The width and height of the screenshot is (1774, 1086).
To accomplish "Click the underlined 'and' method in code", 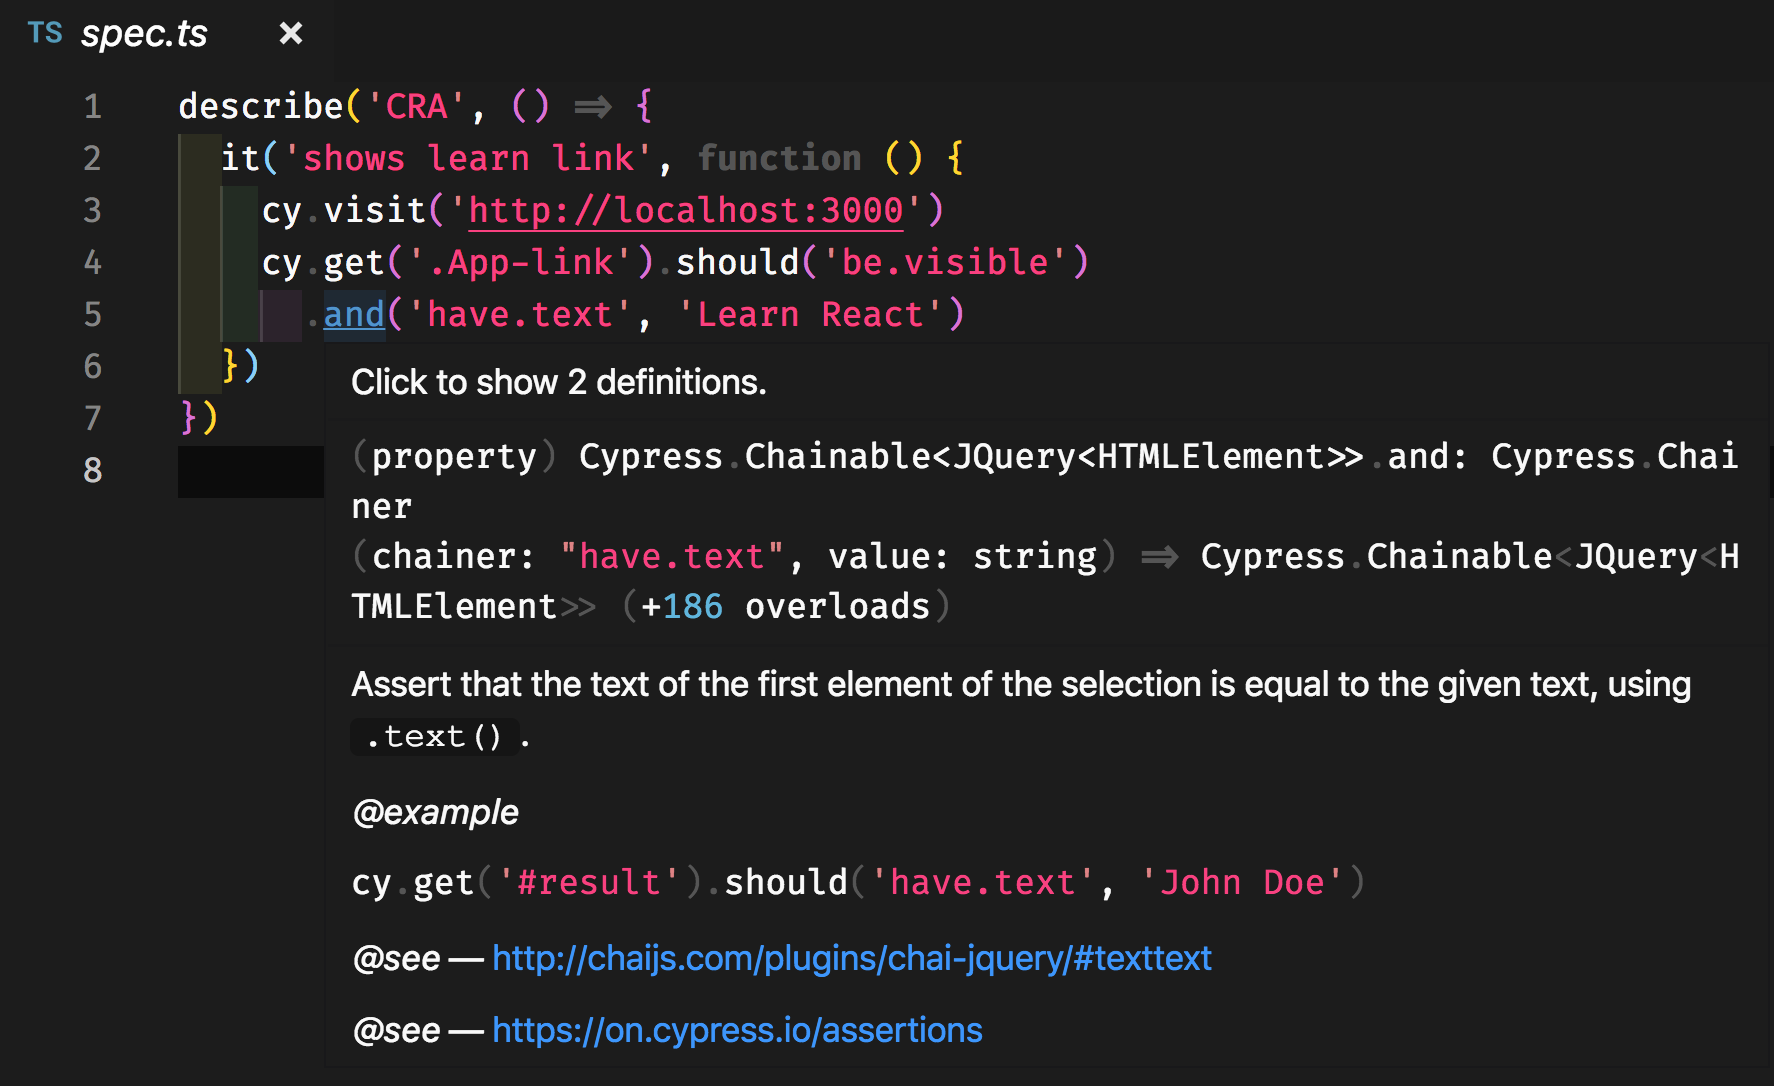I will point(354,314).
